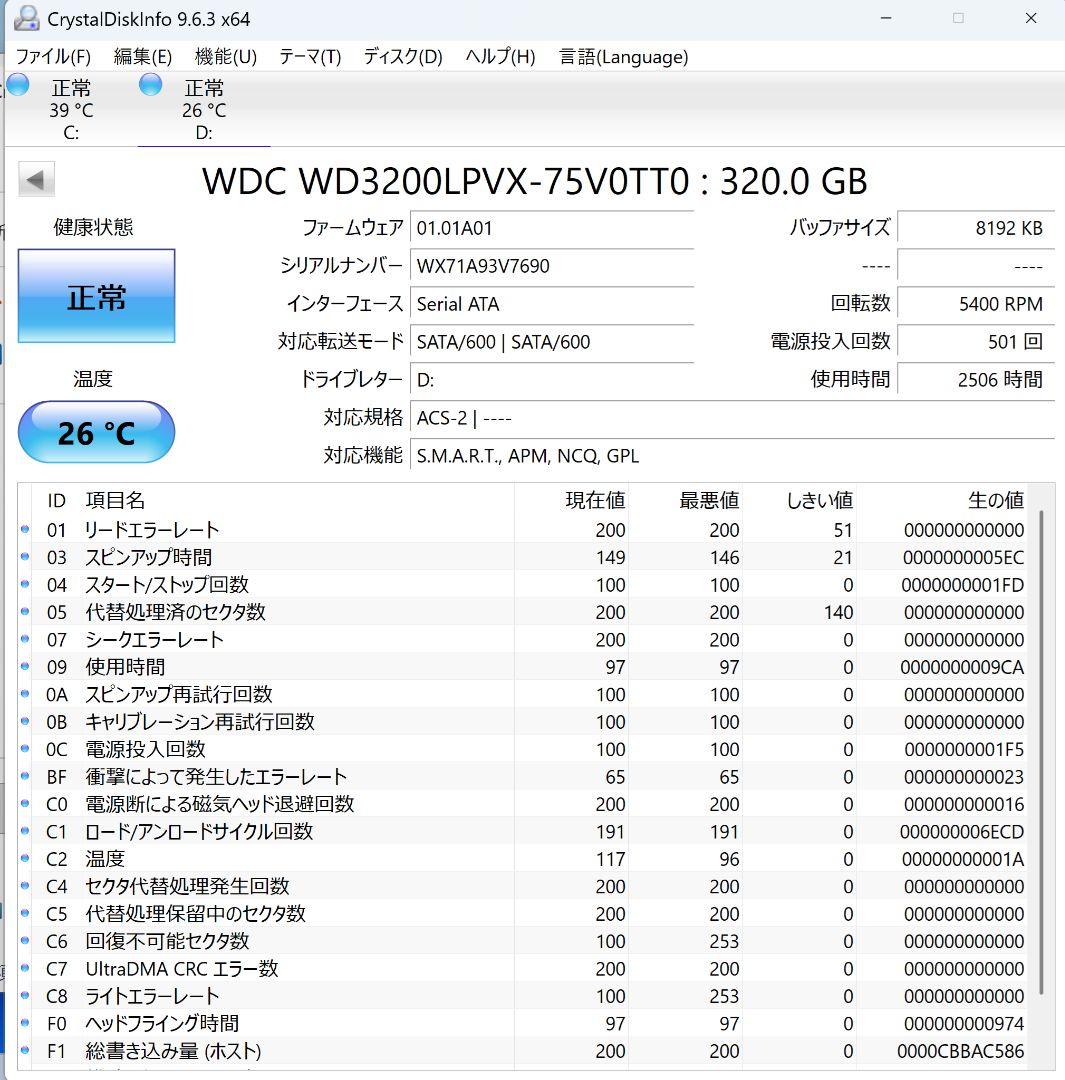Viewport: 1065px width, 1080px height.
Task: Select the D: drive tab
Action: click(204, 110)
